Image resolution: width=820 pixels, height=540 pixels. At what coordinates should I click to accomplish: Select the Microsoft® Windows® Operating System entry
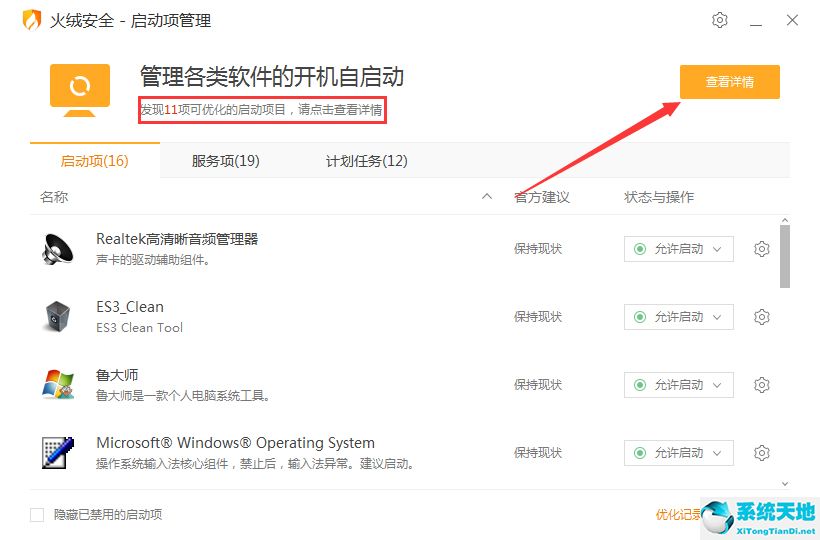click(235, 443)
